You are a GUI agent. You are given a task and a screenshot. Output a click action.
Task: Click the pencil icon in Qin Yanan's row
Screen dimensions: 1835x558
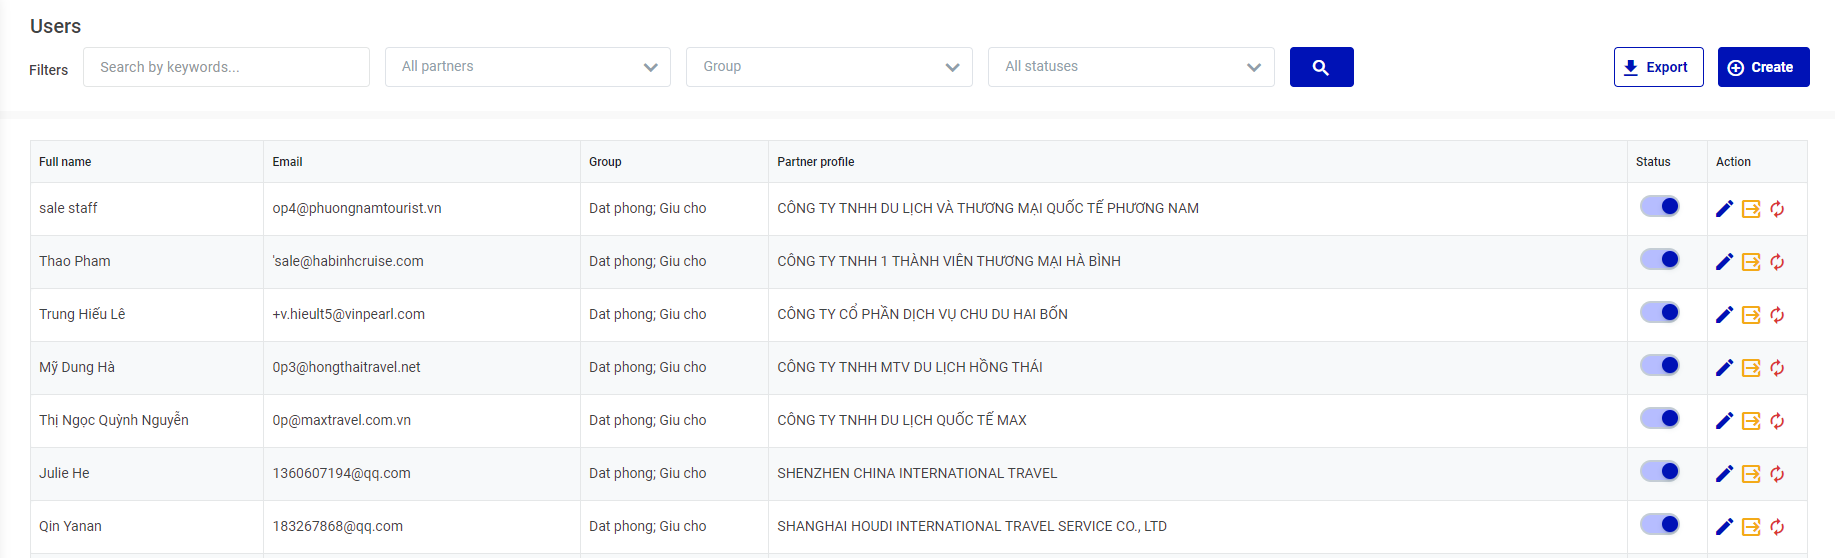(x=1724, y=527)
